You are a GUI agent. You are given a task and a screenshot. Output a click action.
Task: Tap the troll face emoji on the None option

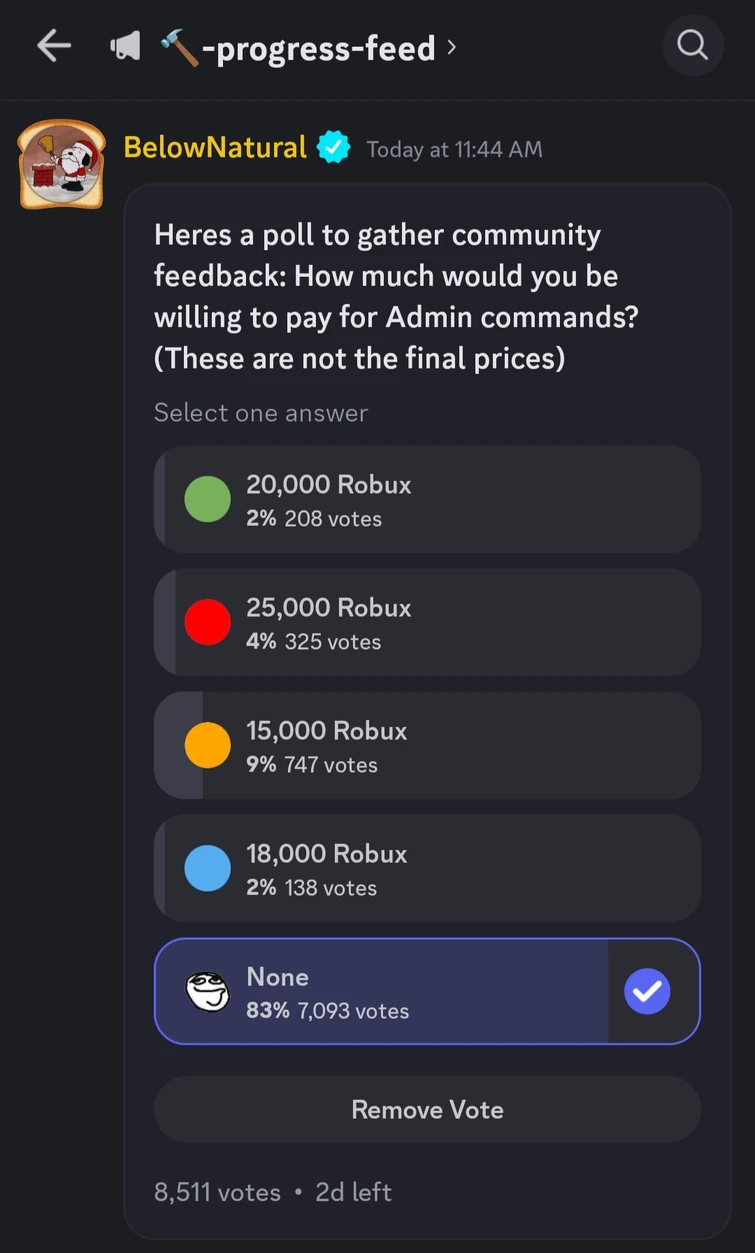tap(207, 991)
